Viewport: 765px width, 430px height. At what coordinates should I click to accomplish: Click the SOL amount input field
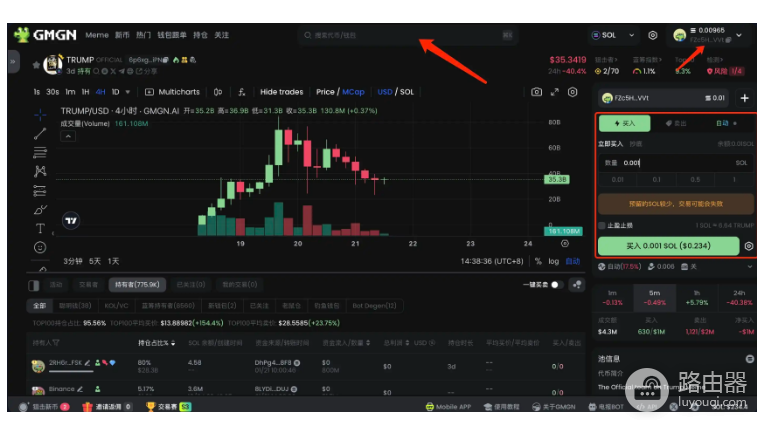point(676,163)
